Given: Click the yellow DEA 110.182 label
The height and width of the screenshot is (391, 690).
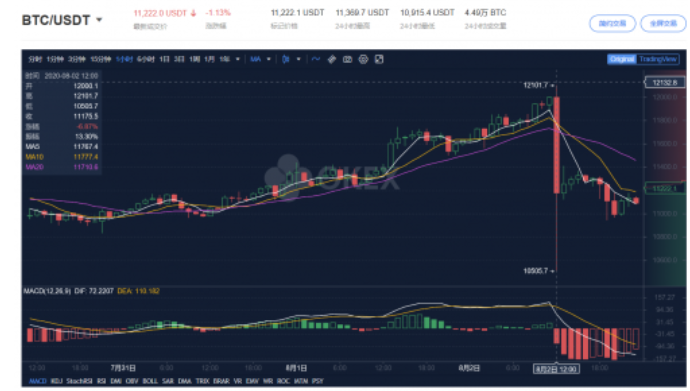Looking at the screenshot, I should coord(138,291).
